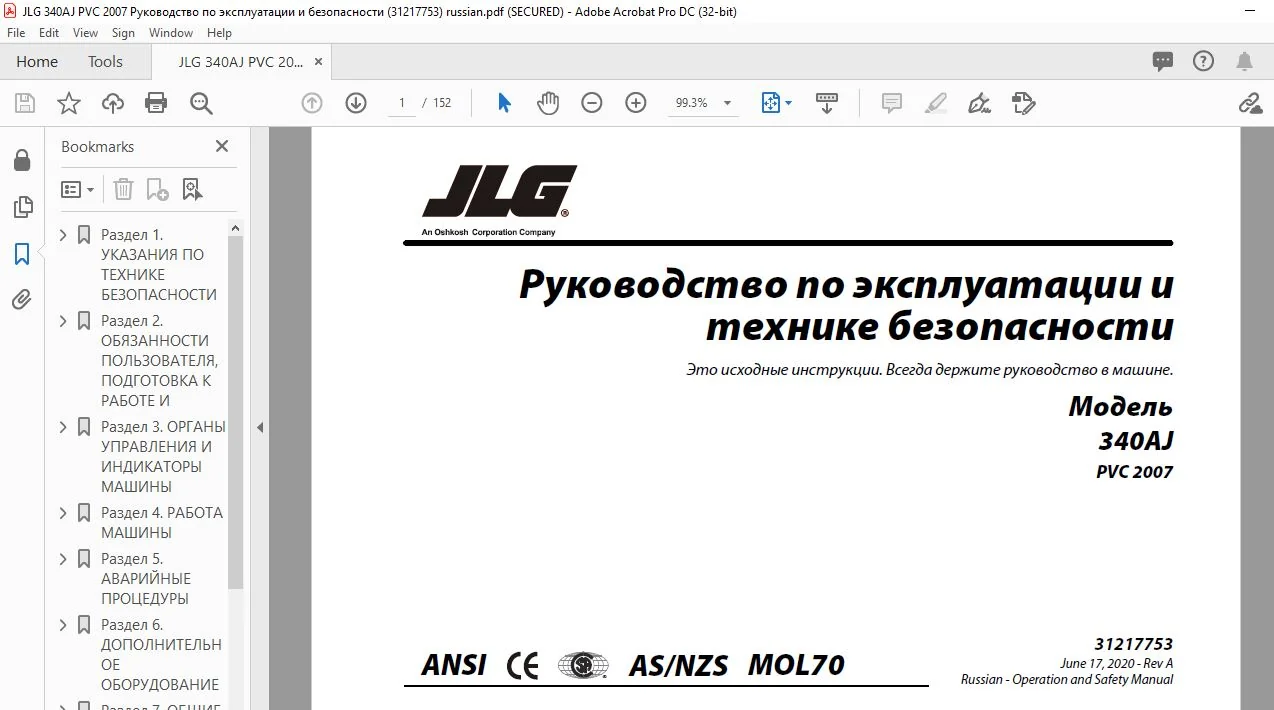The width and height of the screenshot is (1274, 710).
Task: Share link to file icon
Action: (x=1249, y=103)
